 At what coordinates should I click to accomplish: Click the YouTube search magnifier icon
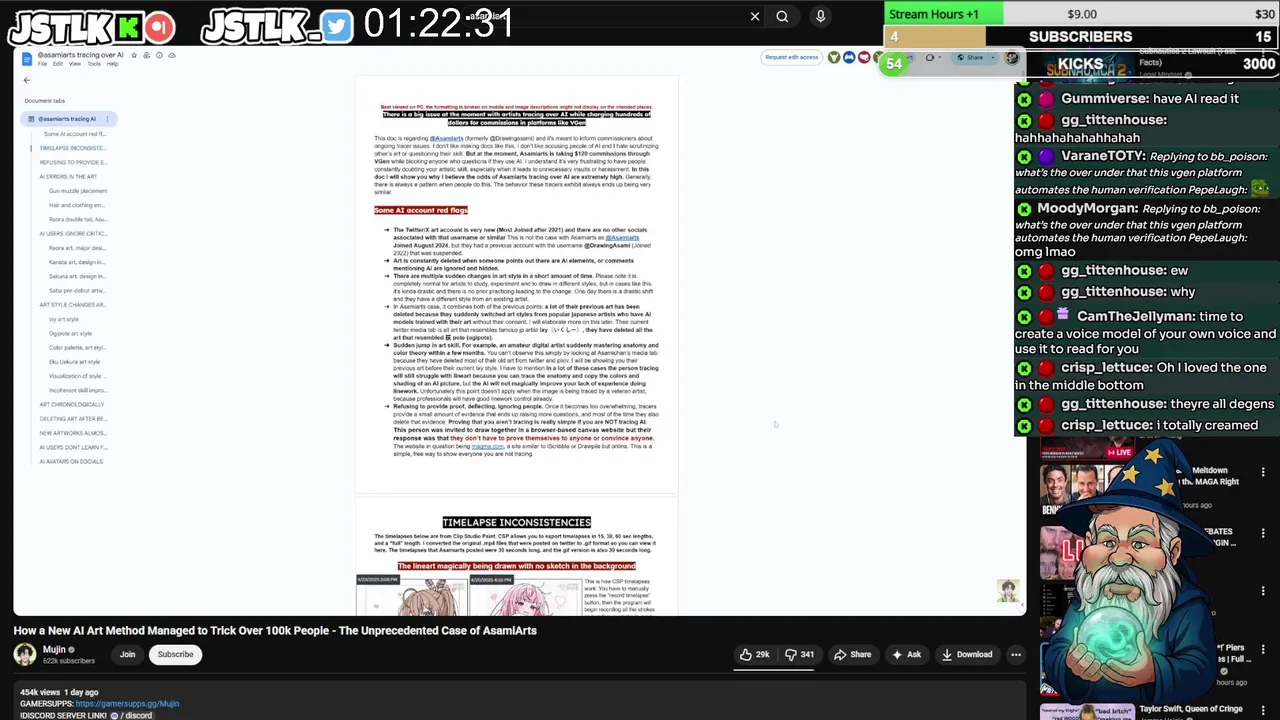pos(782,16)
